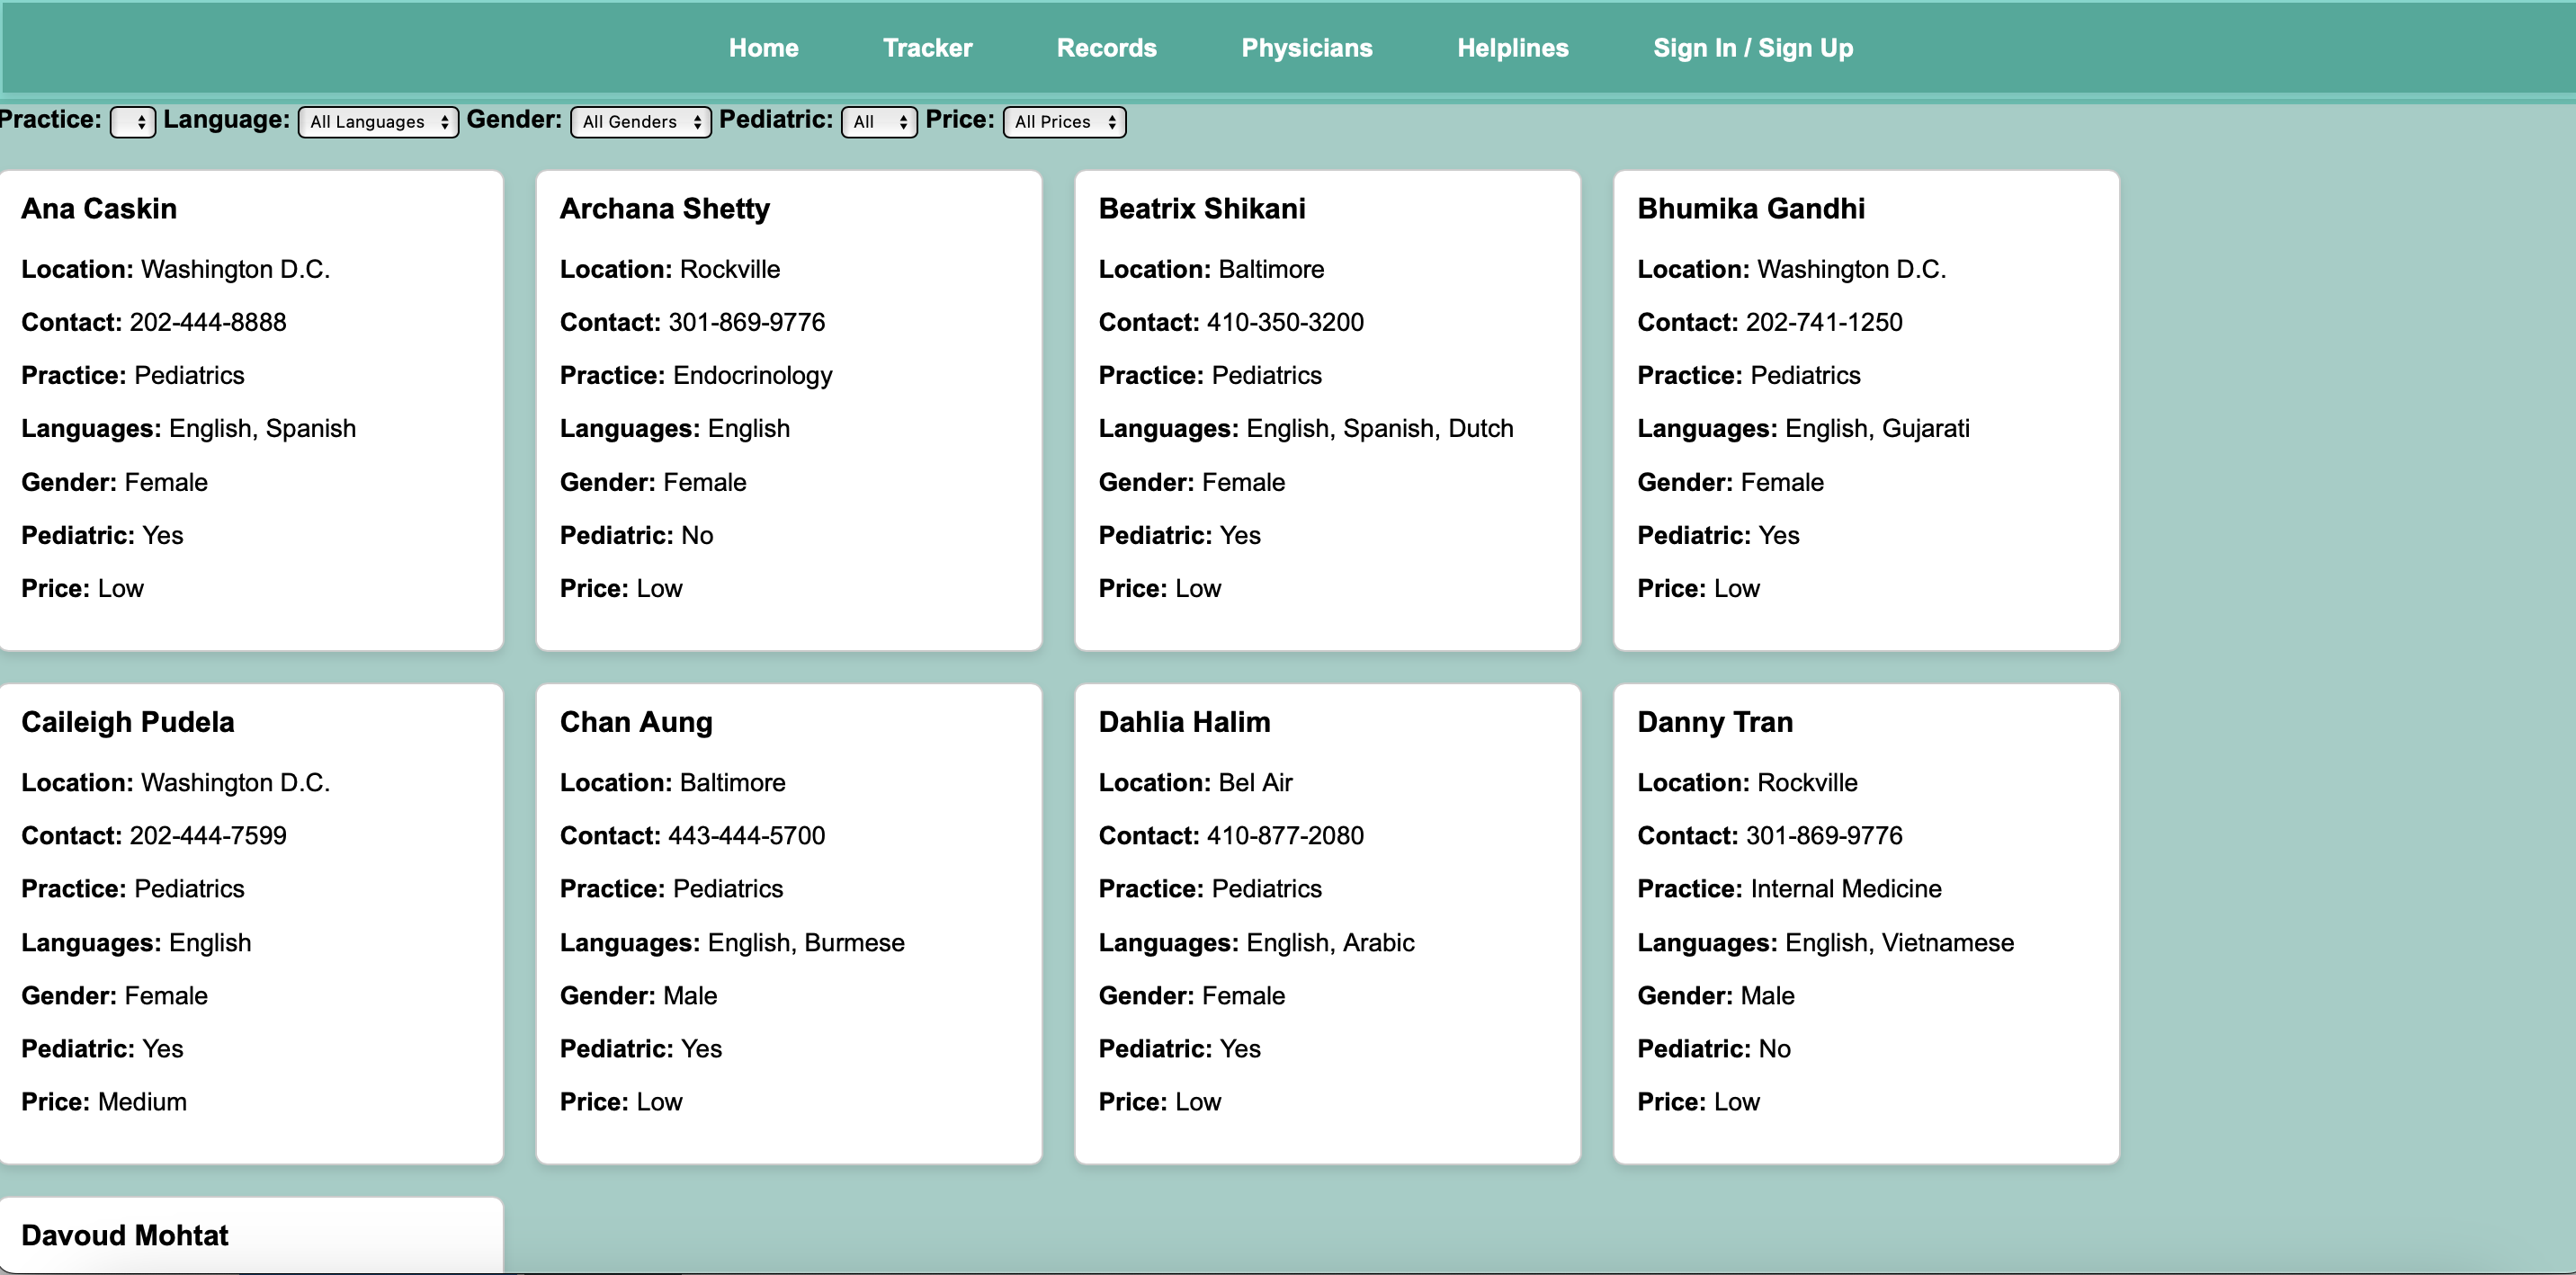Viewport: 2576px width, 1275px height.
Task: Navigate to Records
Action: [x=1106, y=48]
